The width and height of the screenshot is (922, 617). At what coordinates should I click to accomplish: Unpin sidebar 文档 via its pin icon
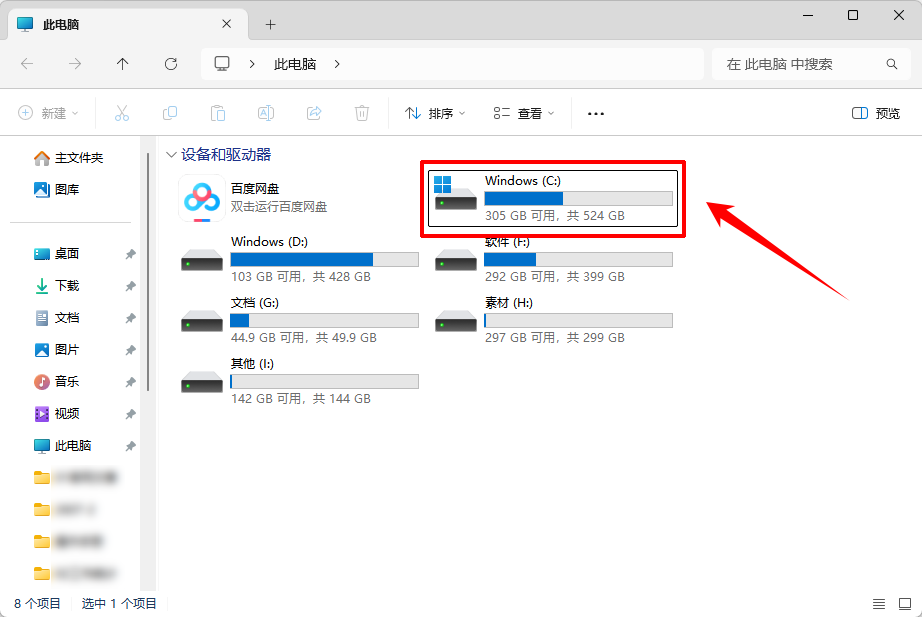pyautogui.click(x=131, y=318)
